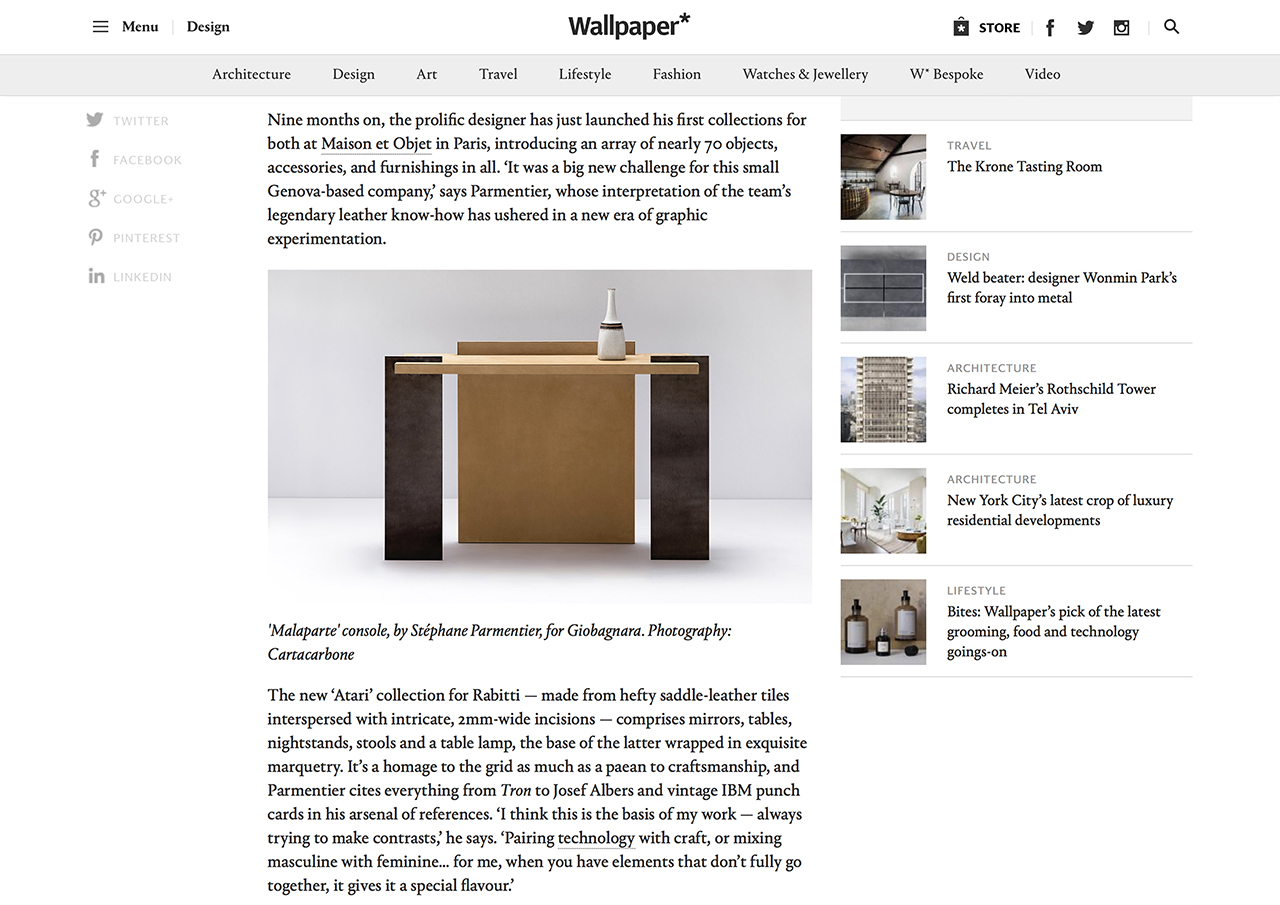Open The Krone Tasting Room article

1024,167
